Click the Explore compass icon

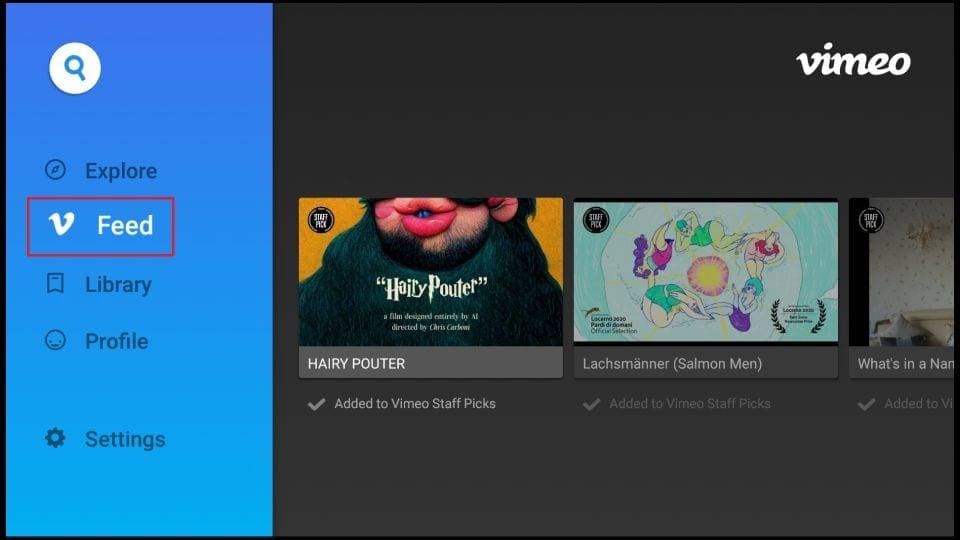coord(56,170)
